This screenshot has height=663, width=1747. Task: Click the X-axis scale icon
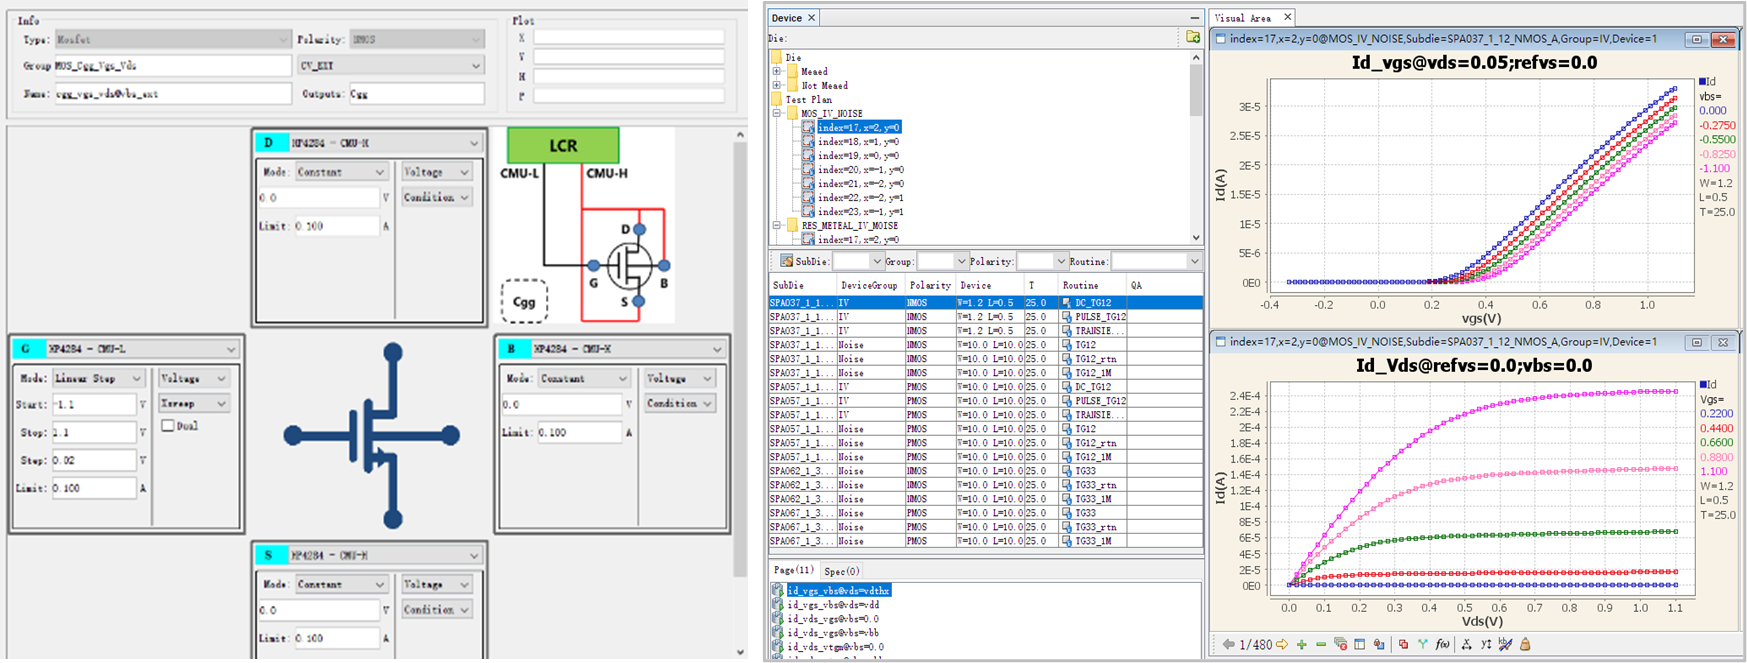[1466, 645]
